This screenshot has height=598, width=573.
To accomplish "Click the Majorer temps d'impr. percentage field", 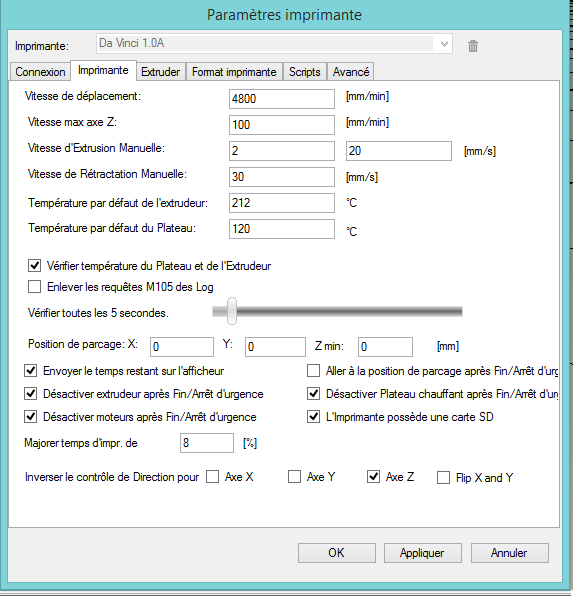I will 207,443.
